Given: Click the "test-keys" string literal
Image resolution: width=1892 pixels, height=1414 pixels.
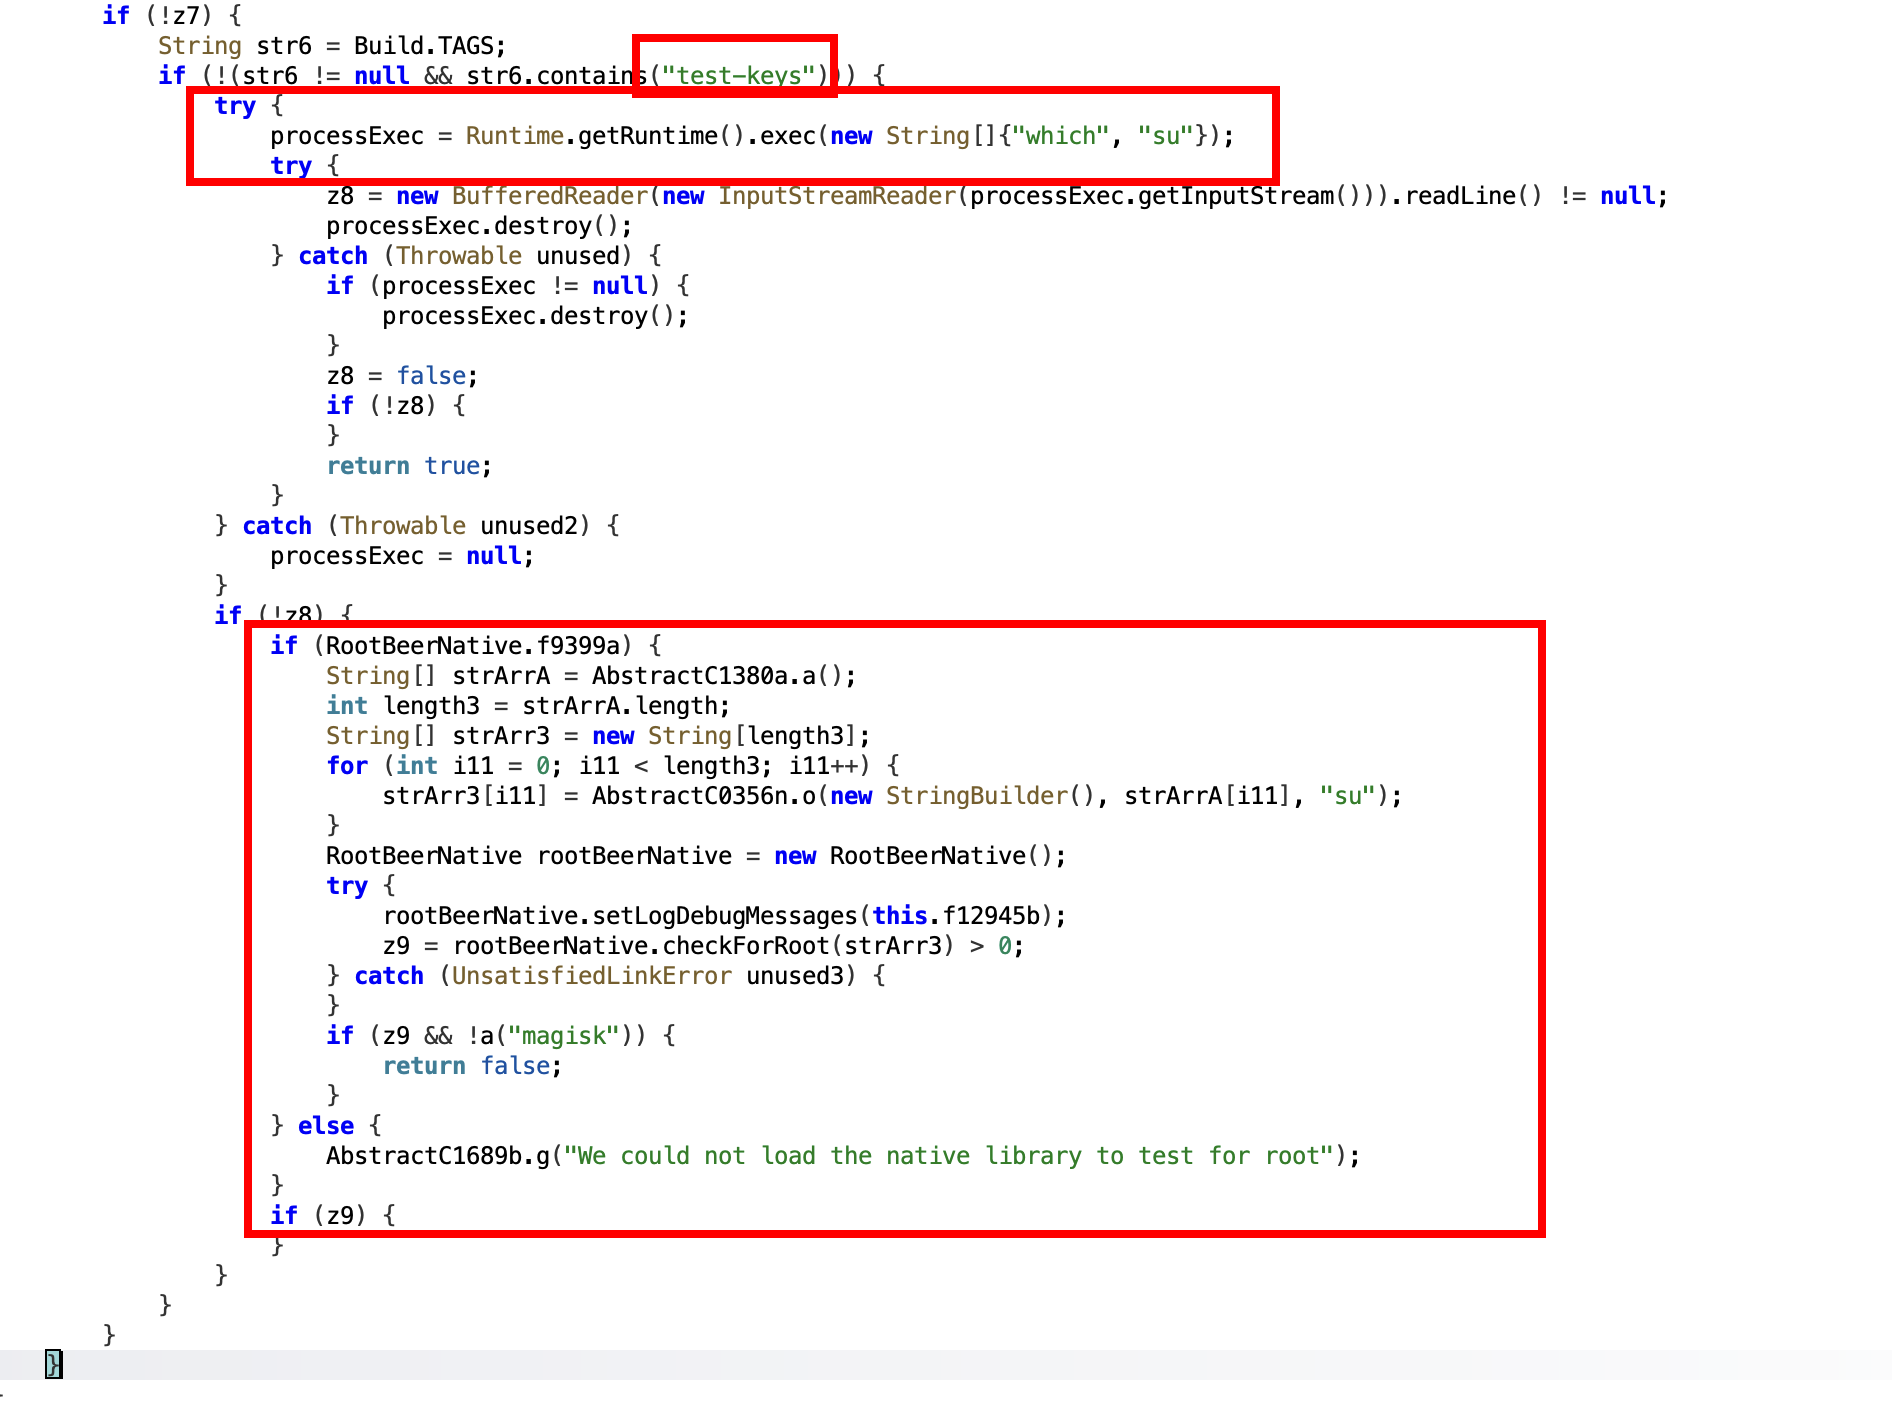Looking at the screenshot, I should [738, 76].
